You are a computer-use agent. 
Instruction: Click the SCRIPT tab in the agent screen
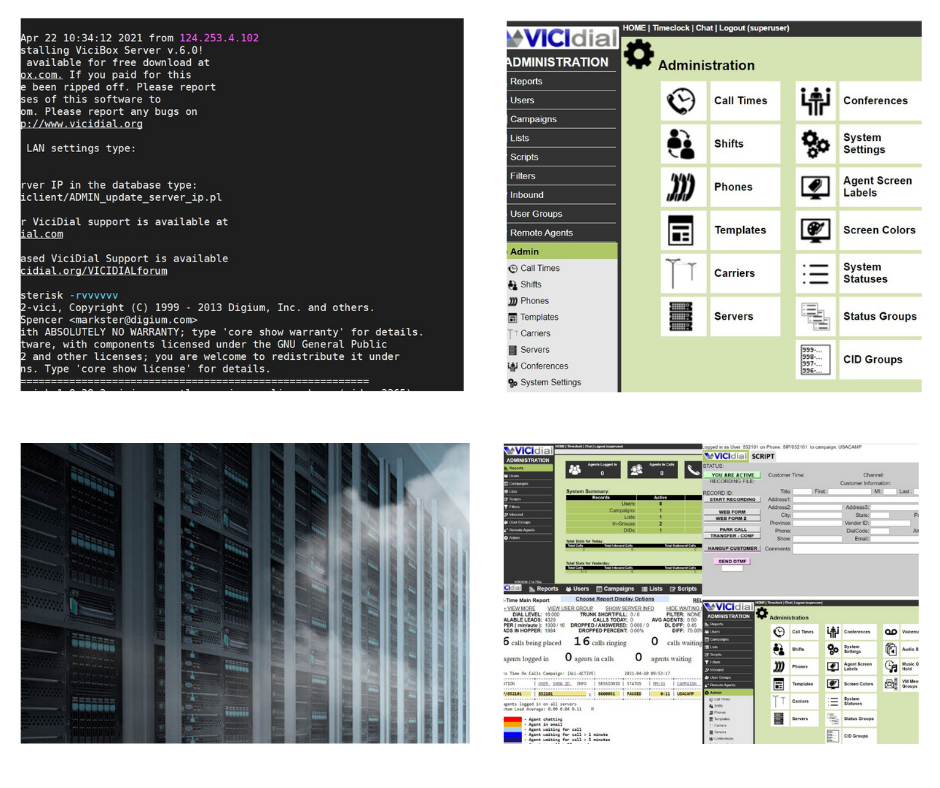click(763, 456)
